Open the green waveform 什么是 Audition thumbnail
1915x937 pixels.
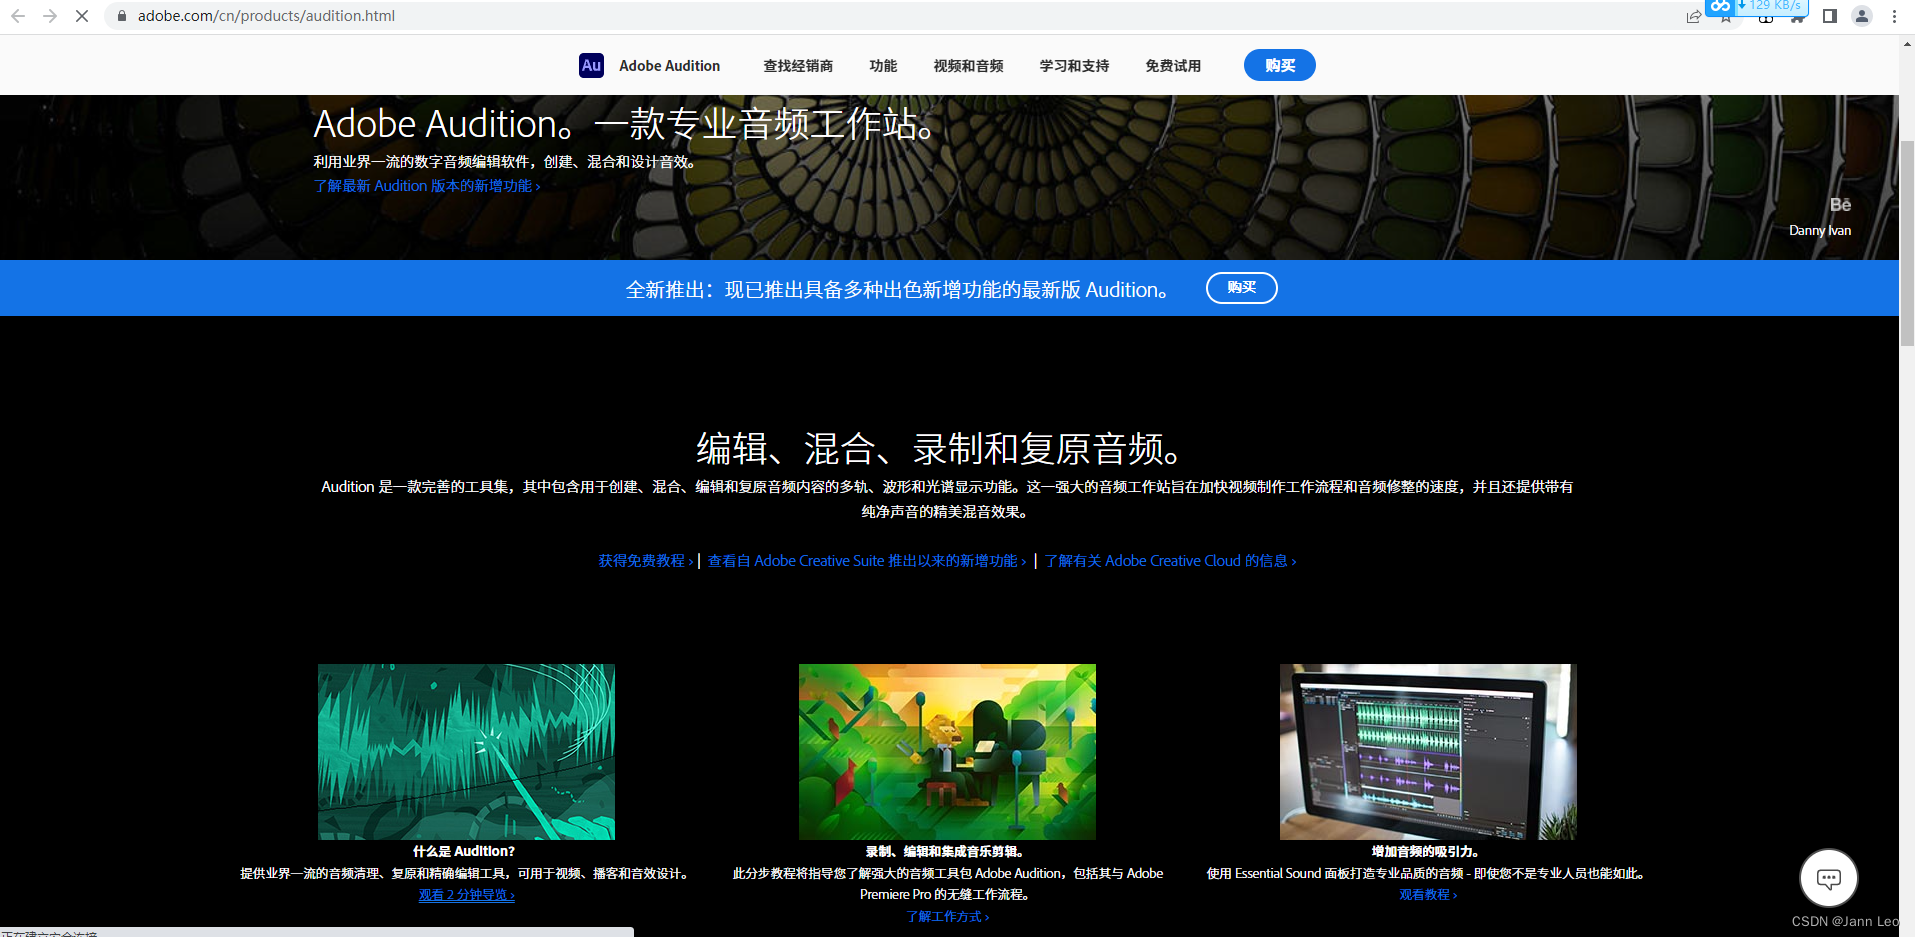466,752
